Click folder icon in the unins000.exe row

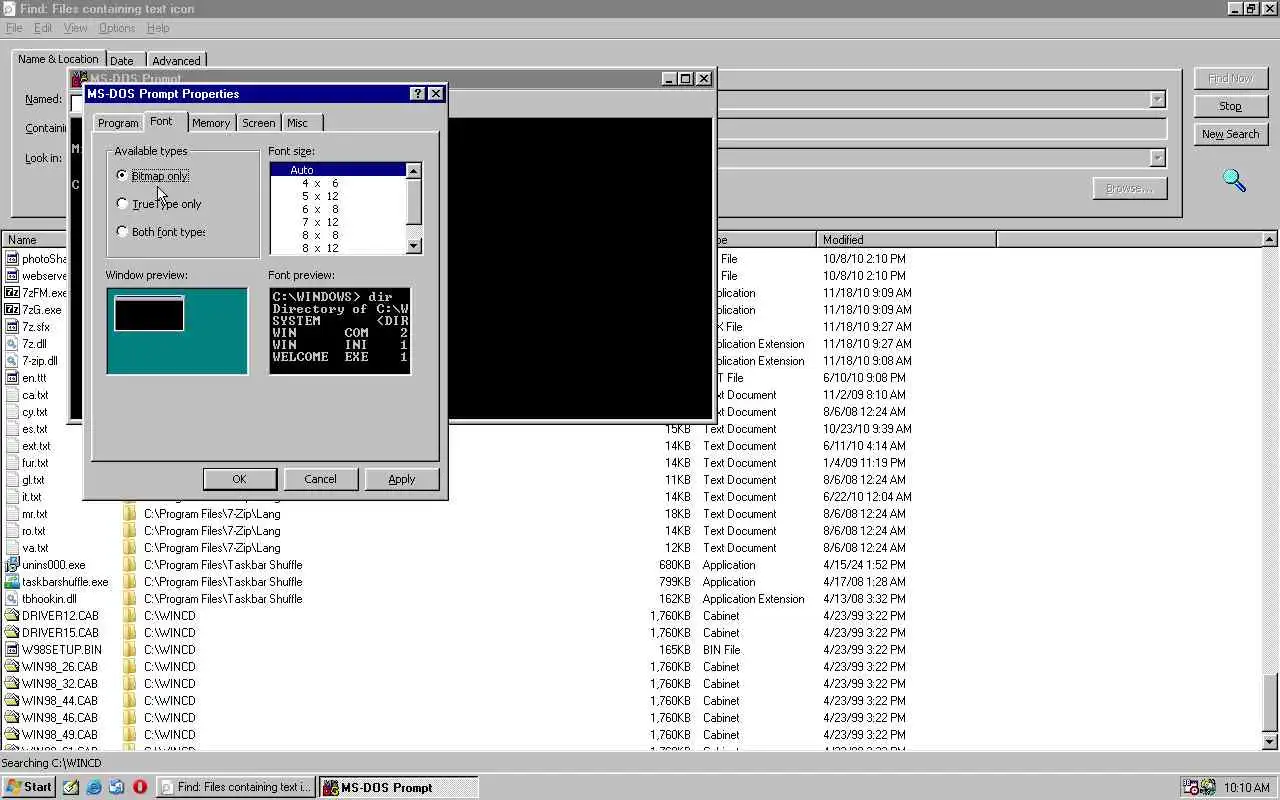(130, 565)
